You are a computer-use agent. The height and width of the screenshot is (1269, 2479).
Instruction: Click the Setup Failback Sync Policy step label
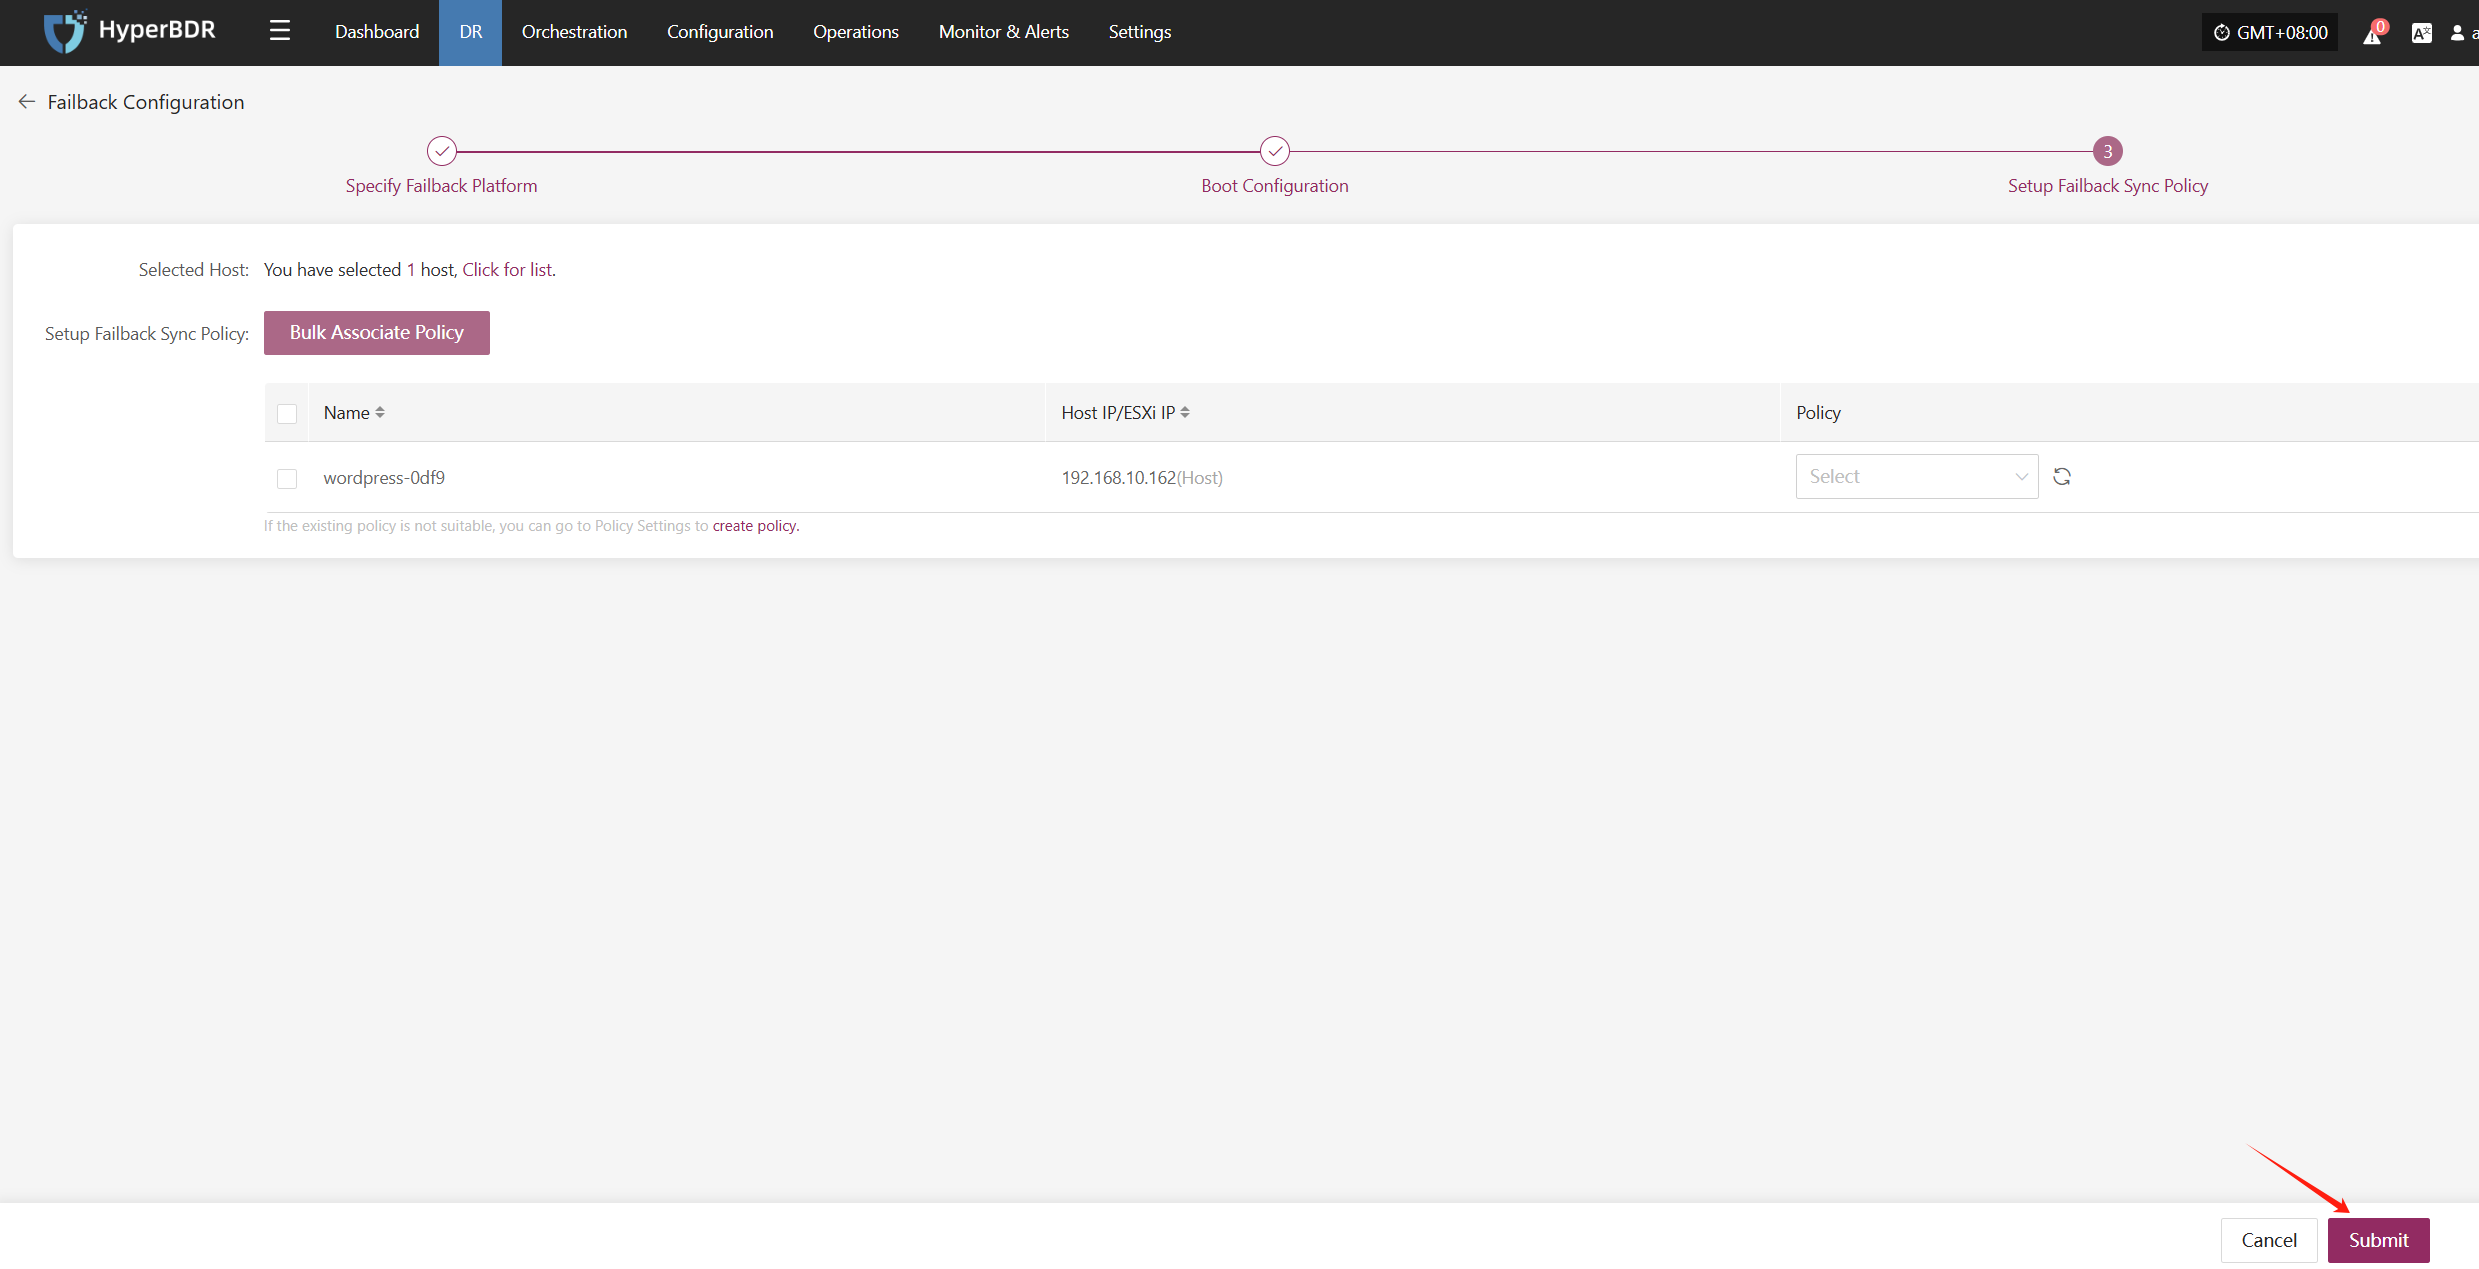tap(2108, 186)
